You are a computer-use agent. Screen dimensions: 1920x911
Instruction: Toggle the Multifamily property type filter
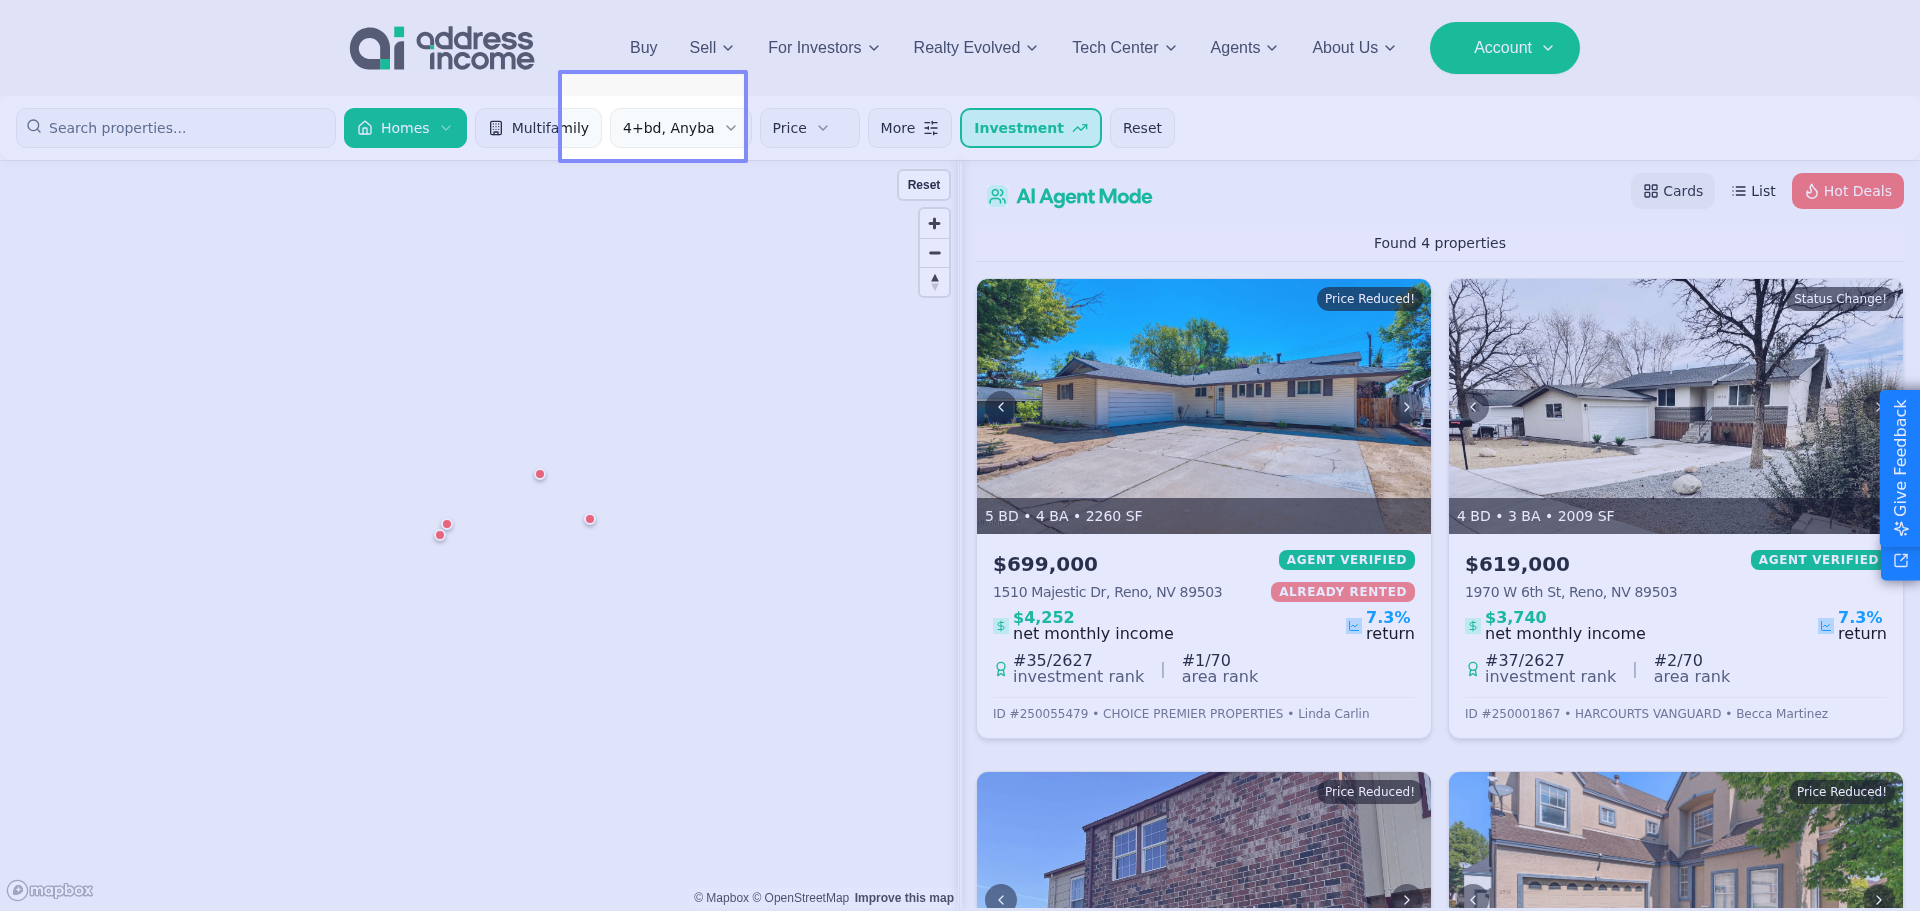click(538, 128)
